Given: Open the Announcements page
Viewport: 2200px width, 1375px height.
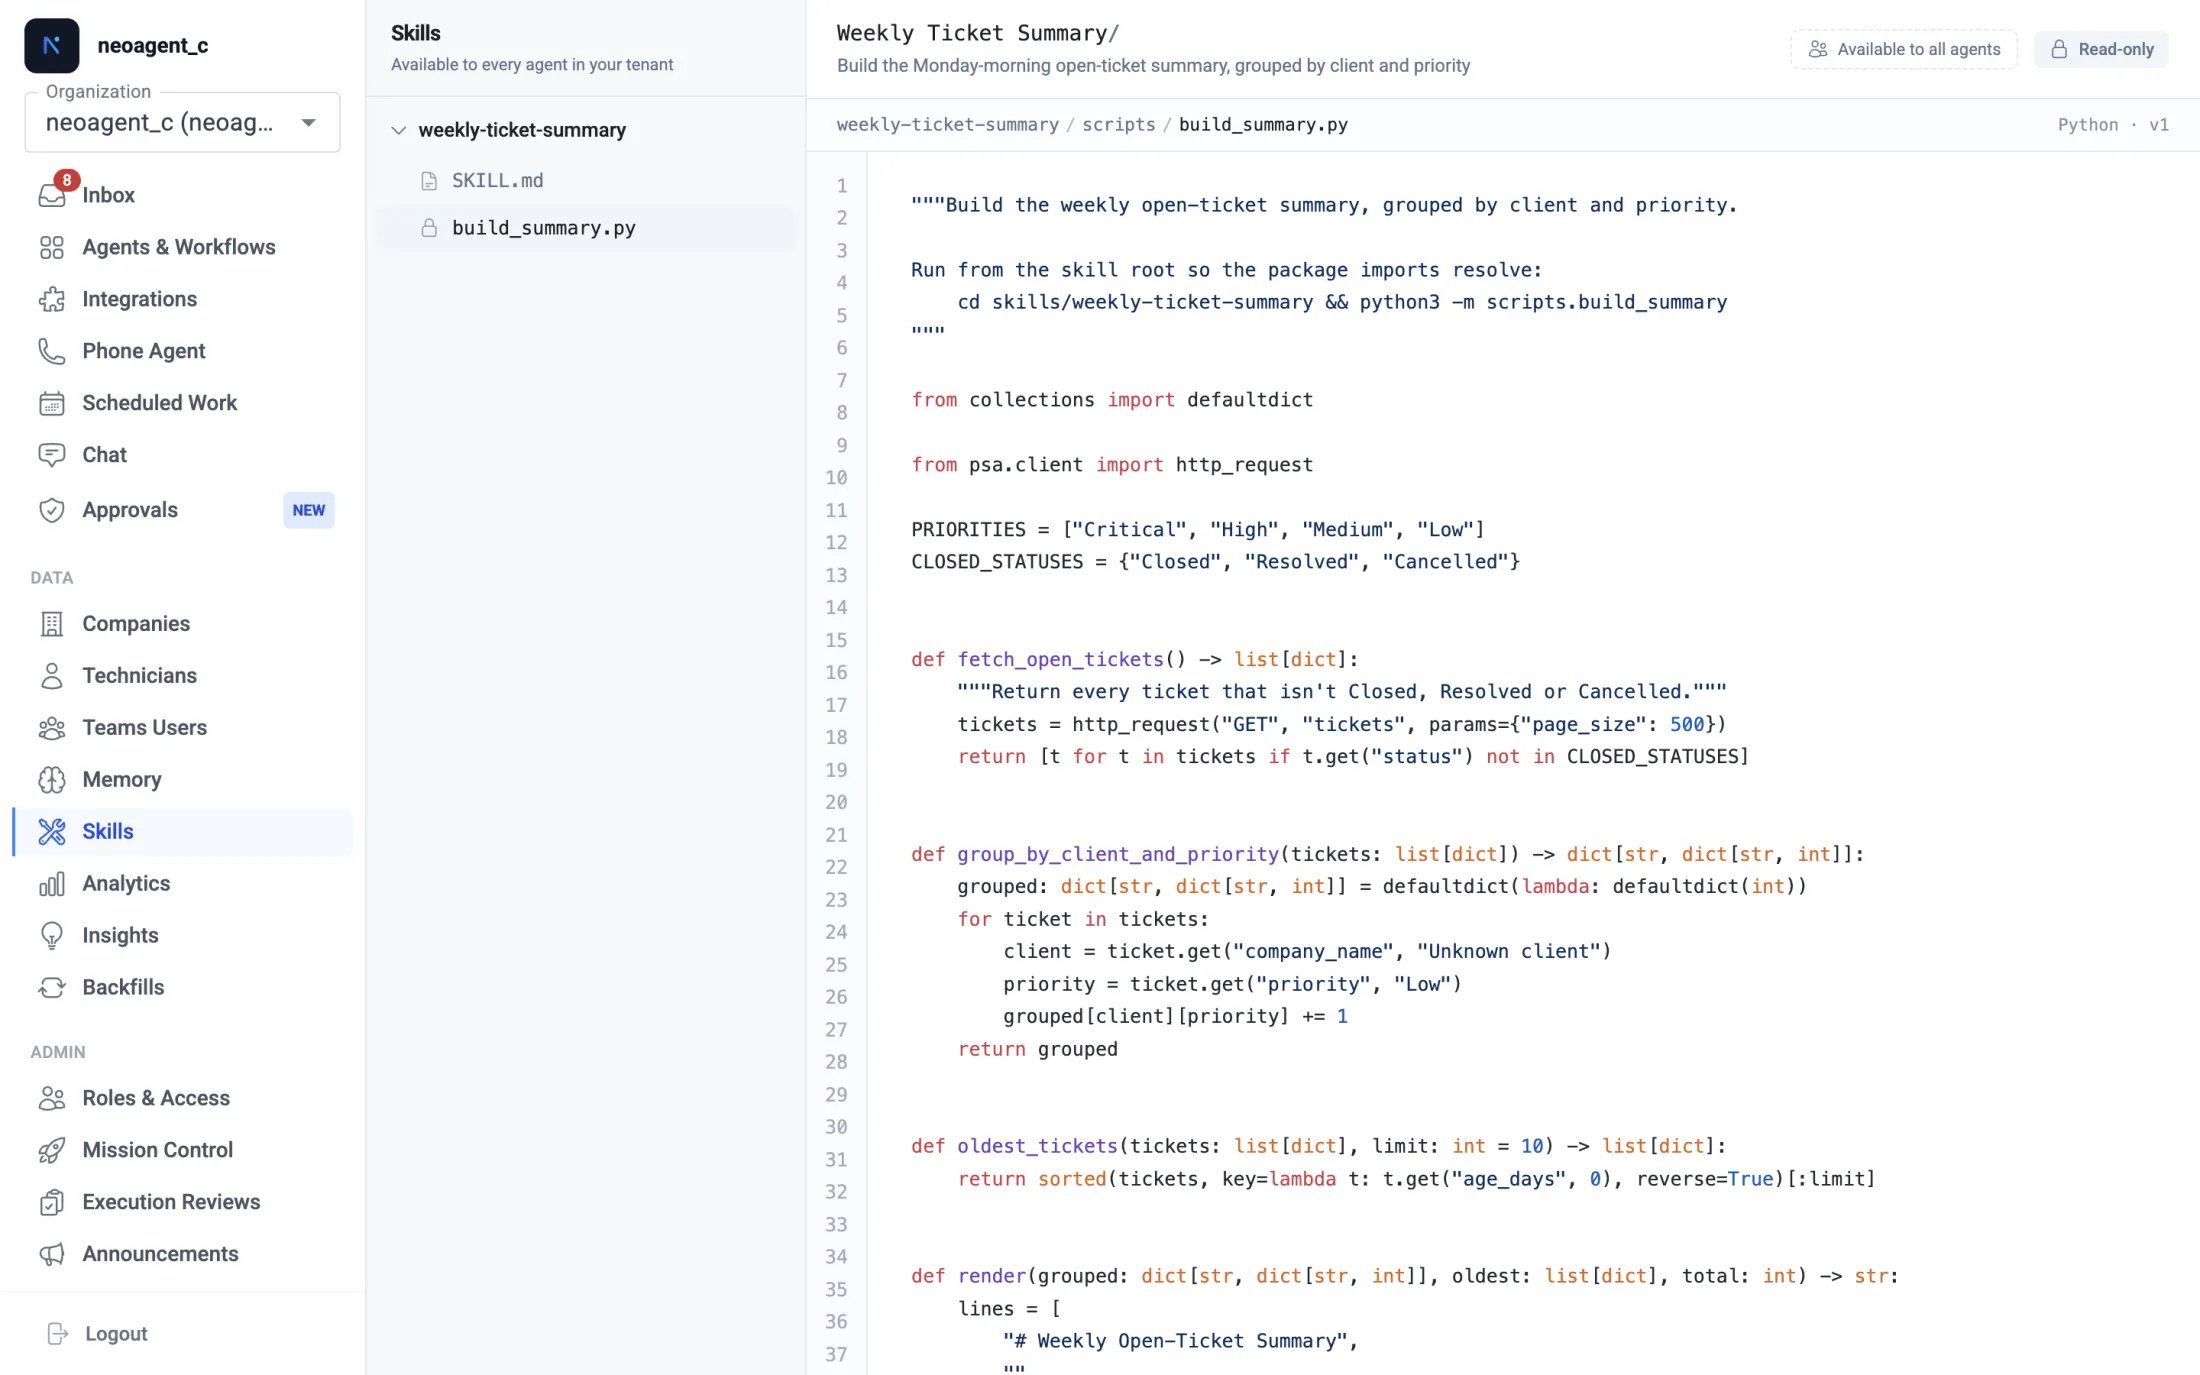Looking at the screenshot, I should (x=182, y=1255).
